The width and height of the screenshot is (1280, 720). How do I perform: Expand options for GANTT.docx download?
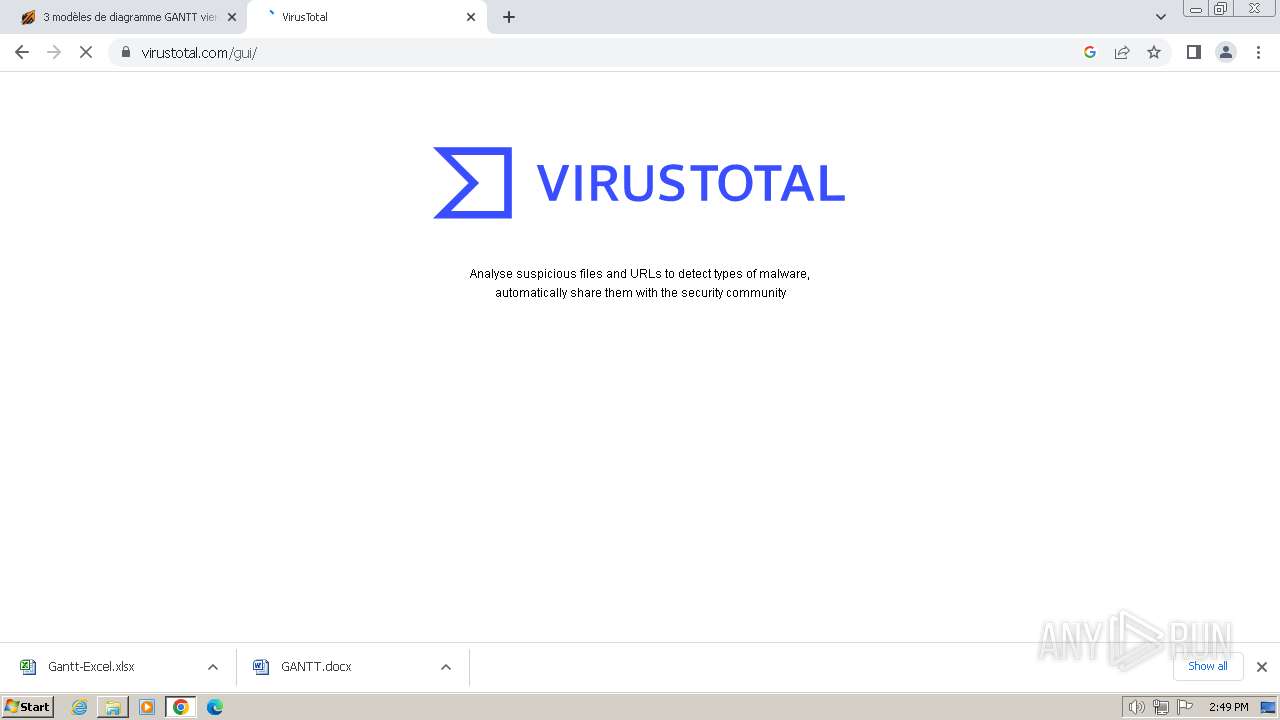click(x=446, y=667)
